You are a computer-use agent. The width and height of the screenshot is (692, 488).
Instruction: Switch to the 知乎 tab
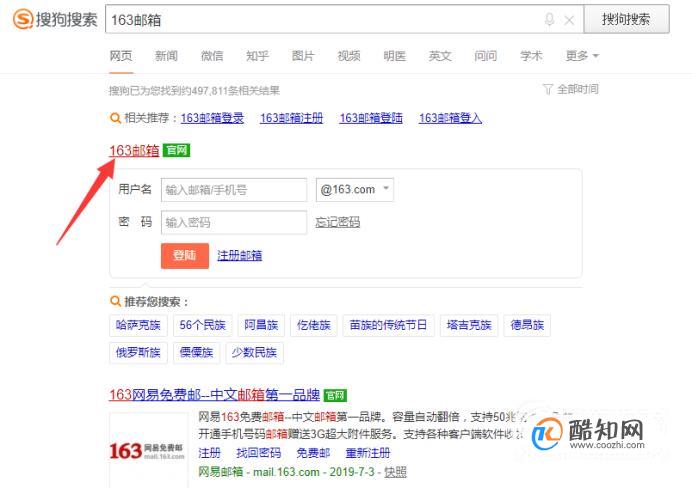258,56
